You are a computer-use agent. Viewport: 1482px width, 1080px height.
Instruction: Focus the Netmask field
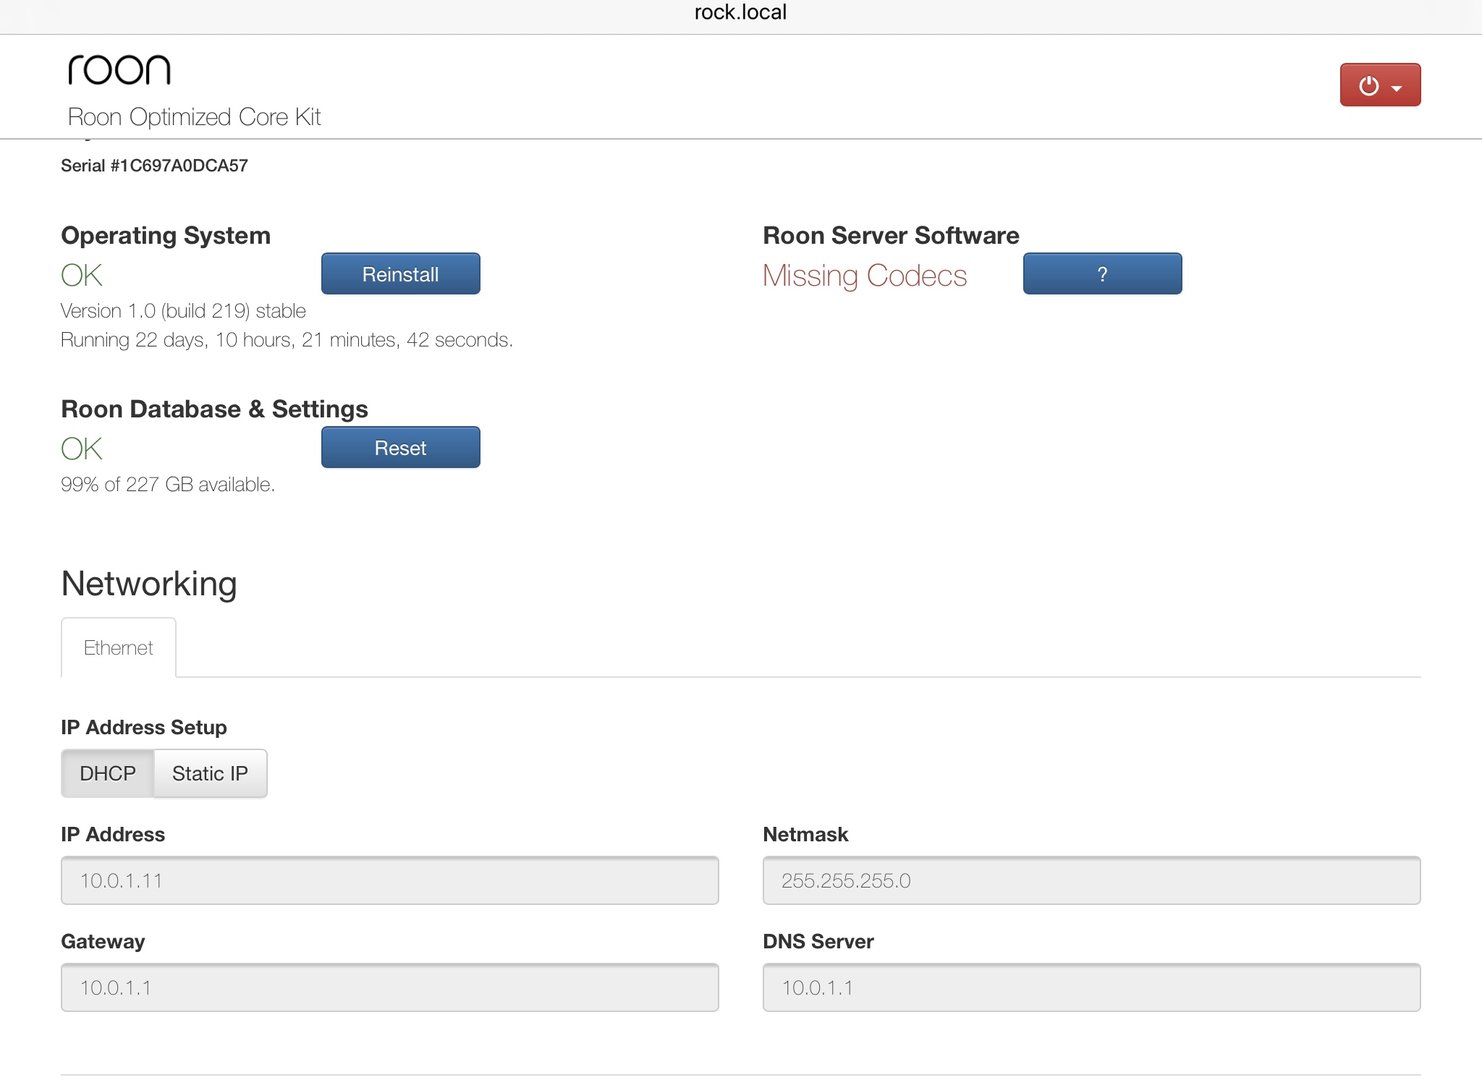[x=1092, y=881]
